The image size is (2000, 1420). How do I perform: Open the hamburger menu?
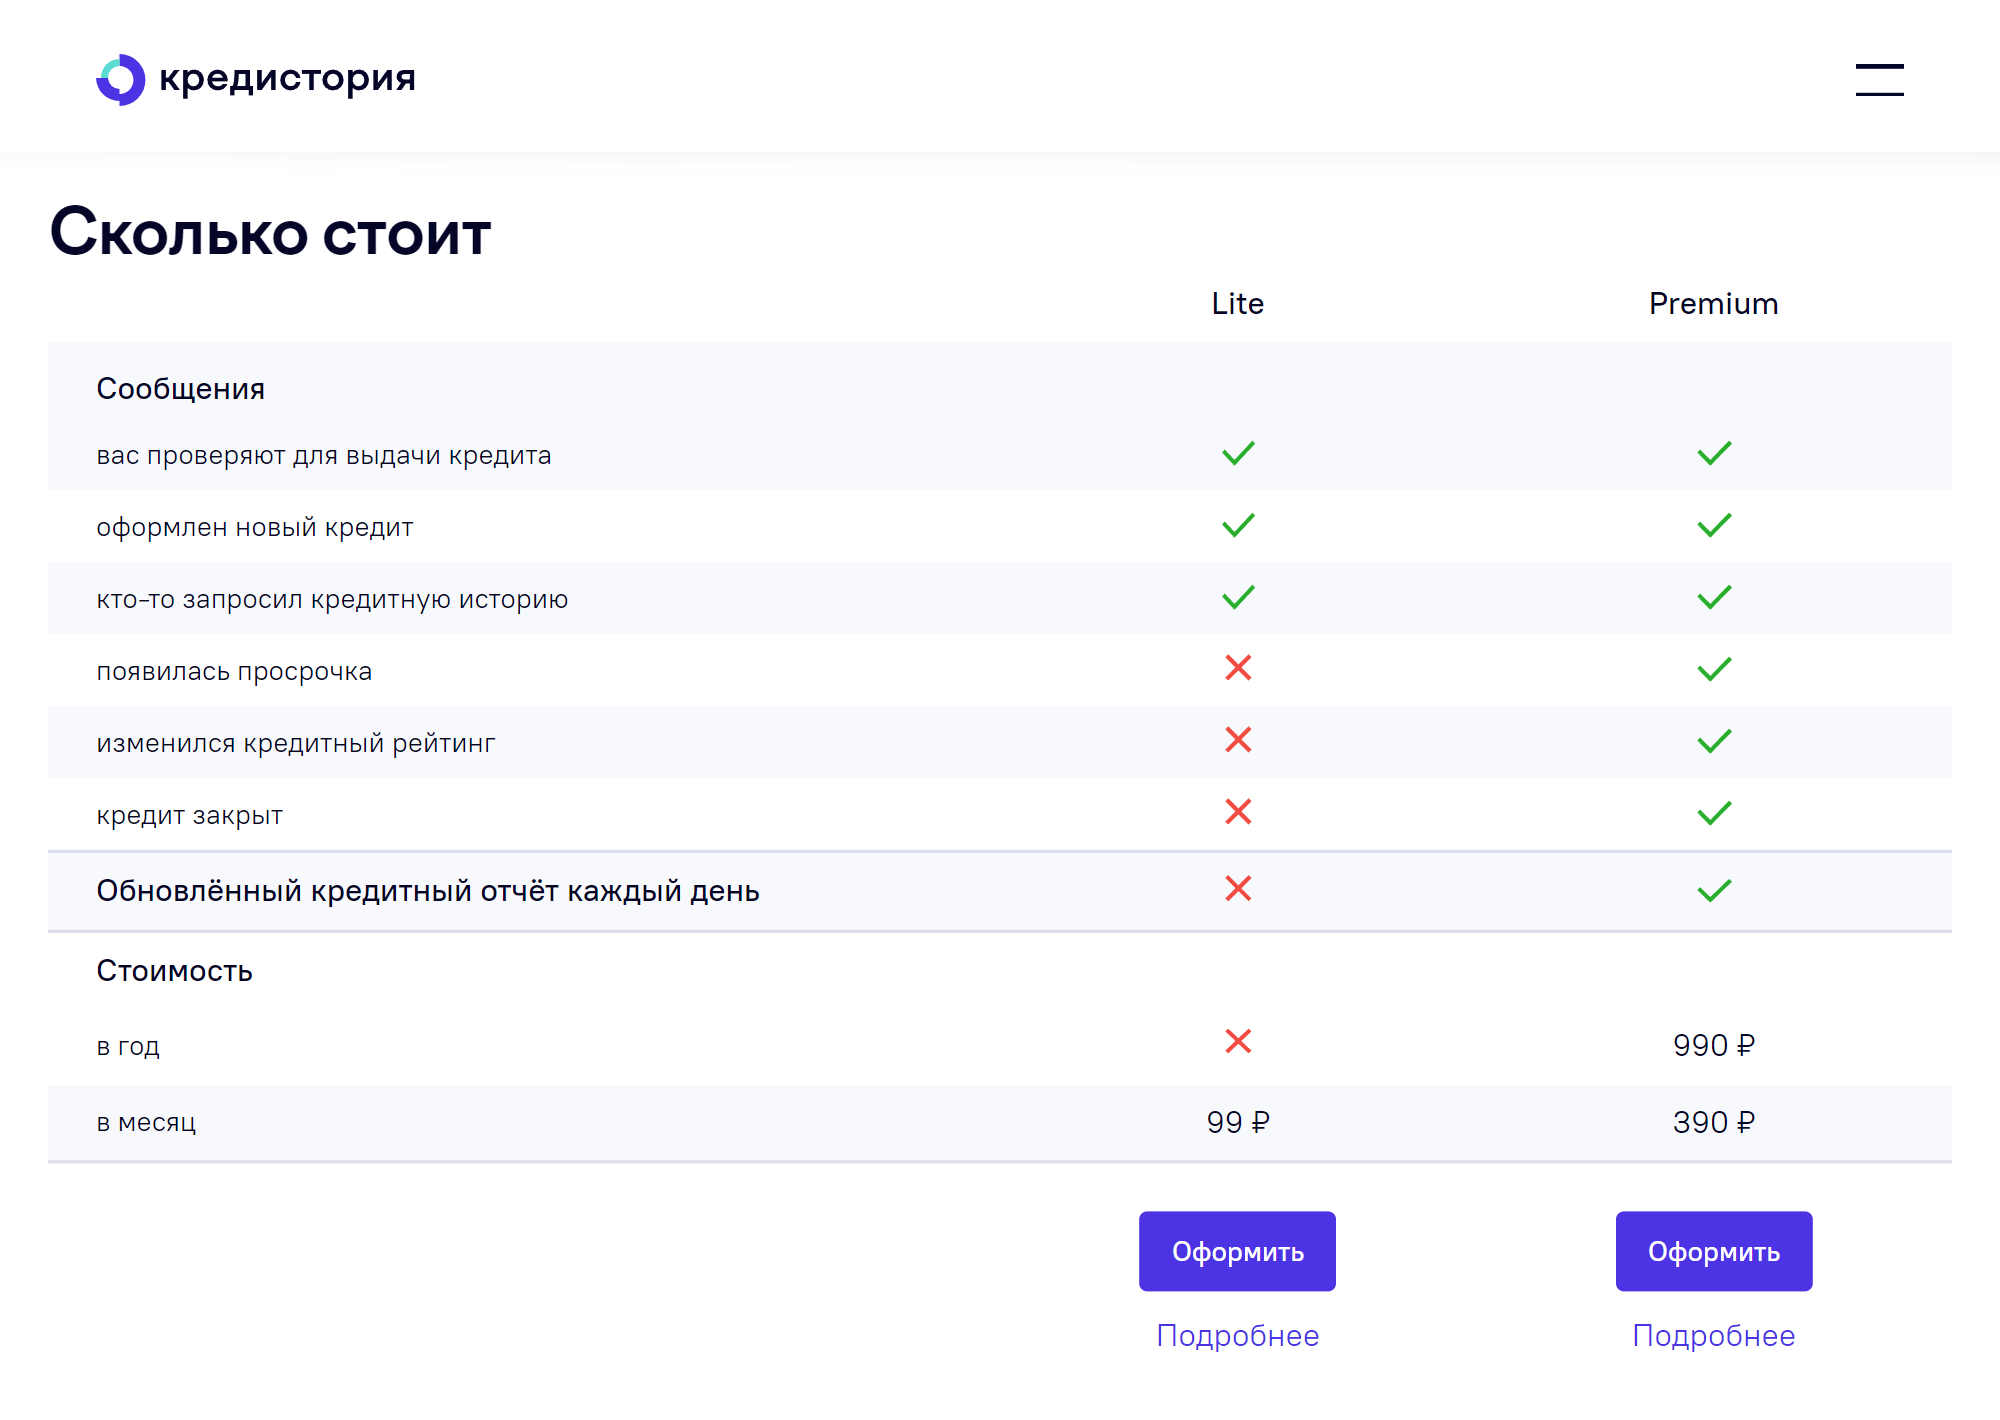point(1879,80)
